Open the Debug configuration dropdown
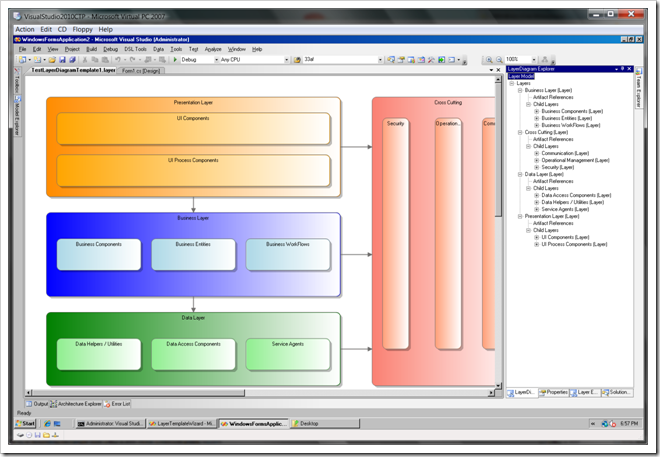 click(214, 60)
